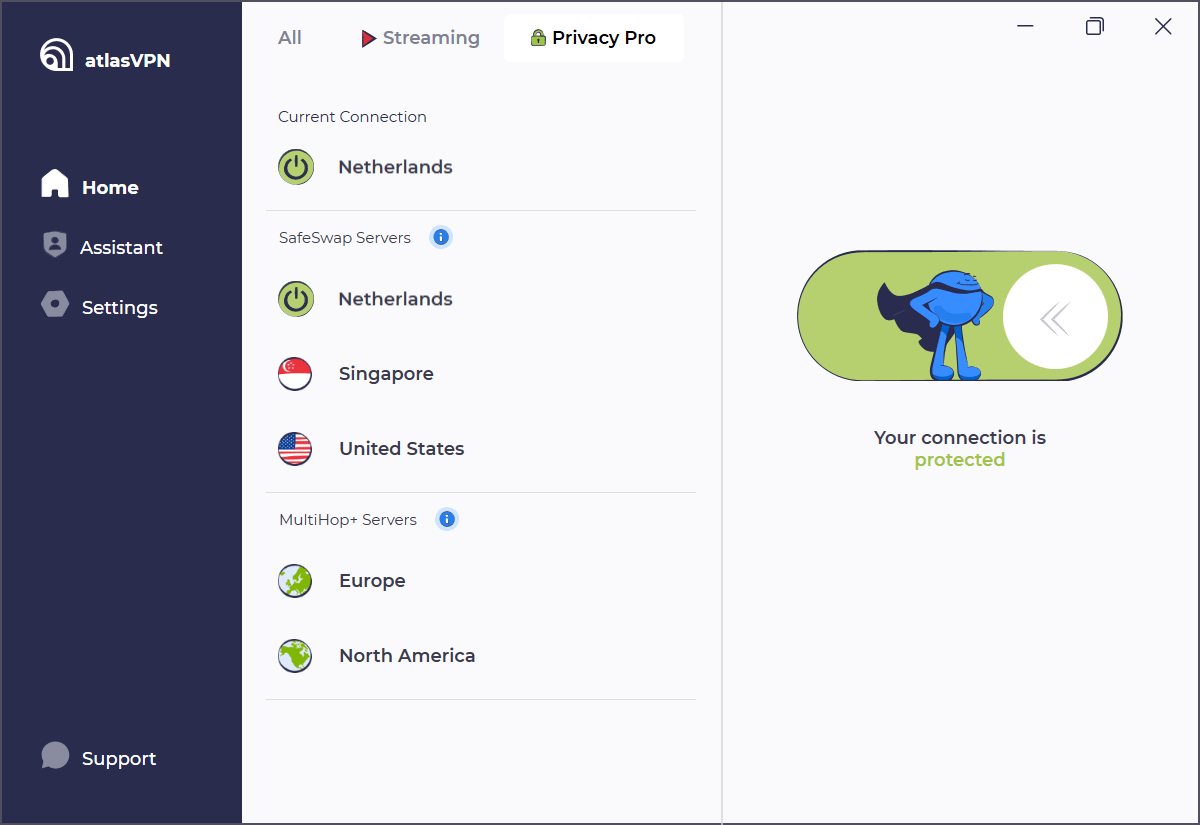
Task: Click the North America globe icon
Action: pyautogui.click(x=295, y=656)
